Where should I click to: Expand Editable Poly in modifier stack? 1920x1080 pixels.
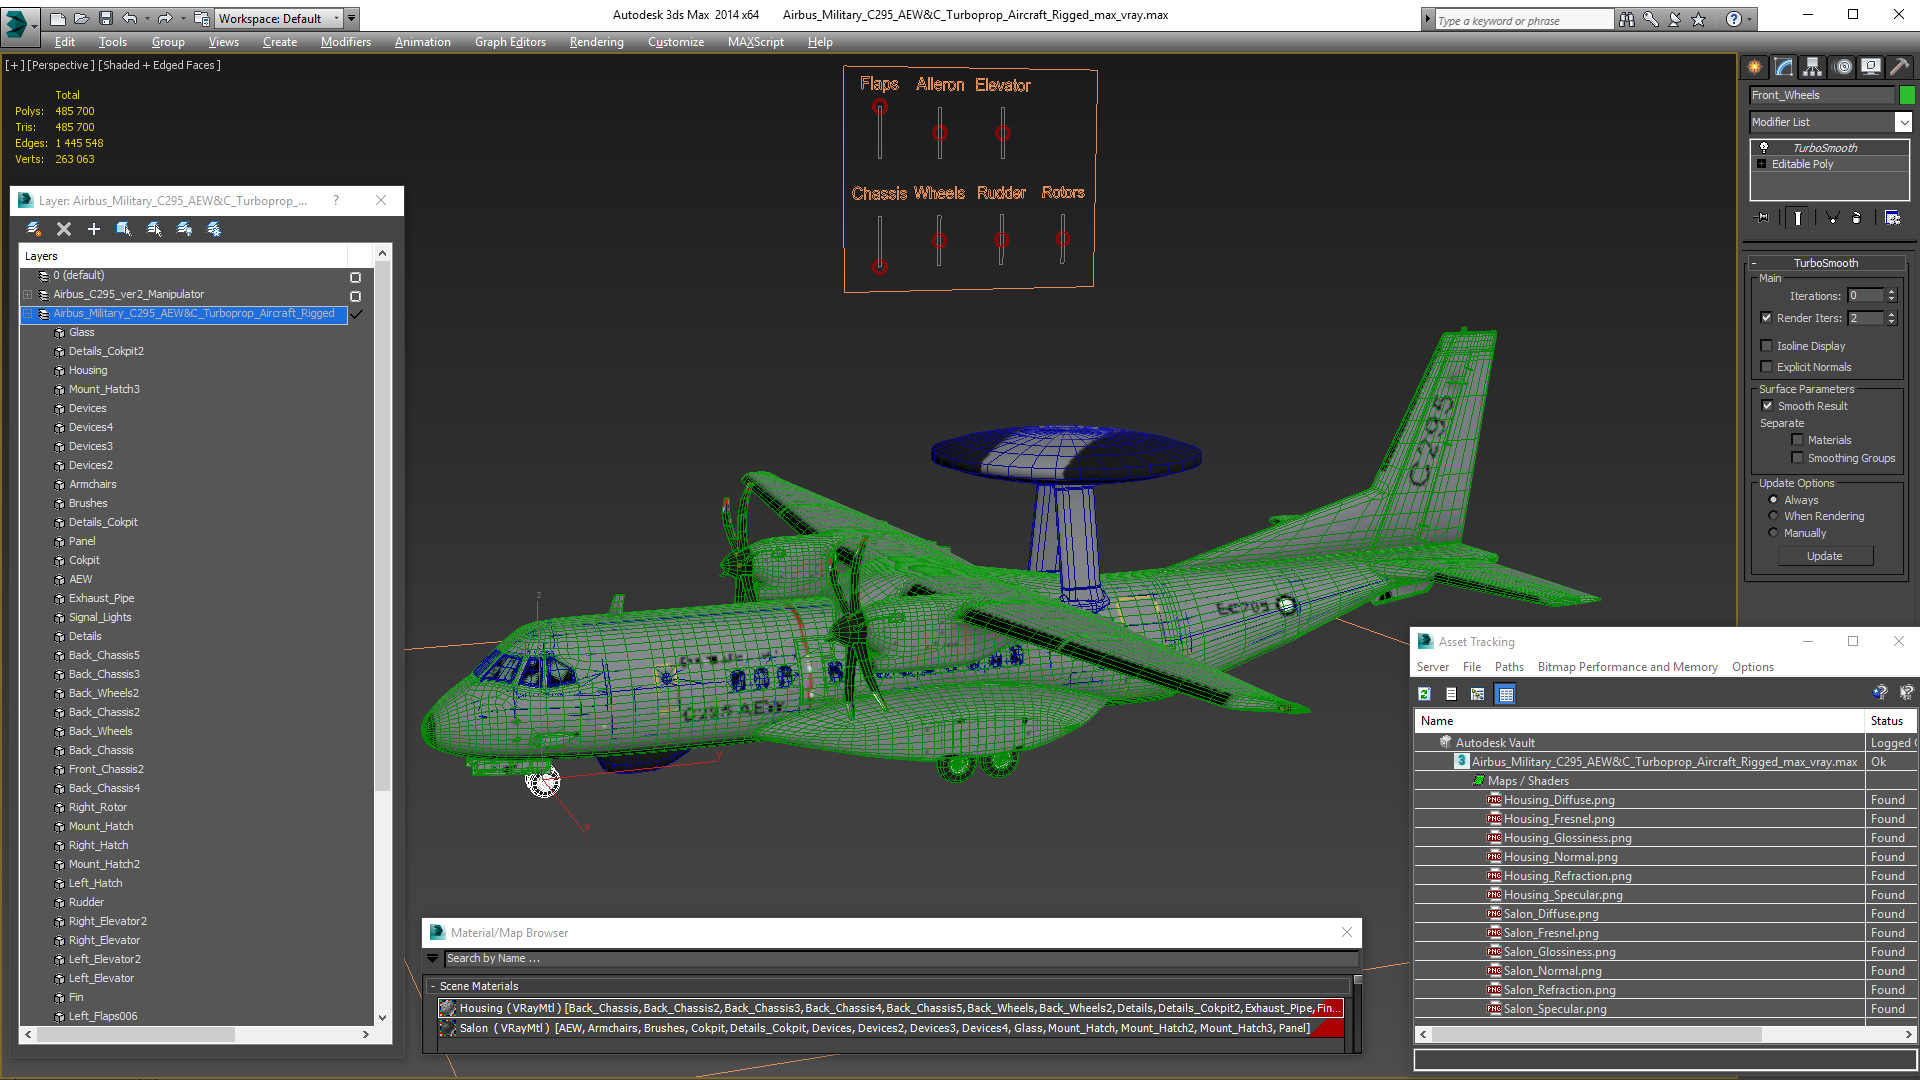(1762, 164)
